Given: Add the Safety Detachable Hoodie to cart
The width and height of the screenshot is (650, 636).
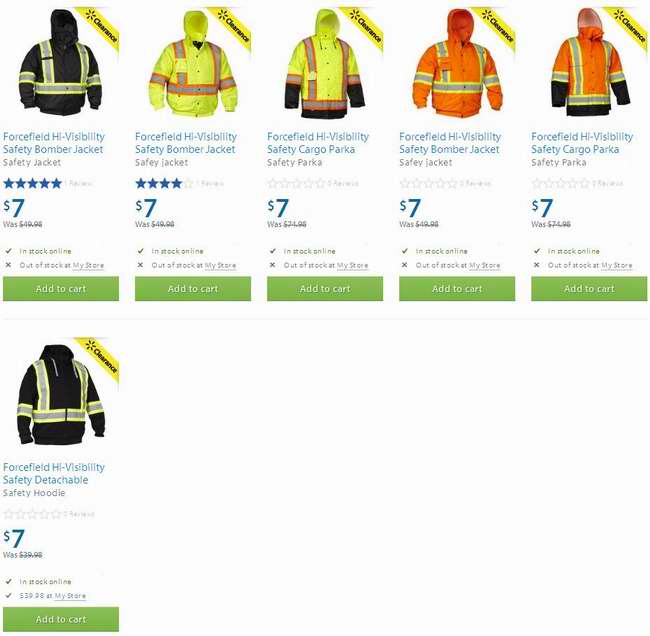Looking at the screenshot, I should pyautogui.click(x=61, y=619).
